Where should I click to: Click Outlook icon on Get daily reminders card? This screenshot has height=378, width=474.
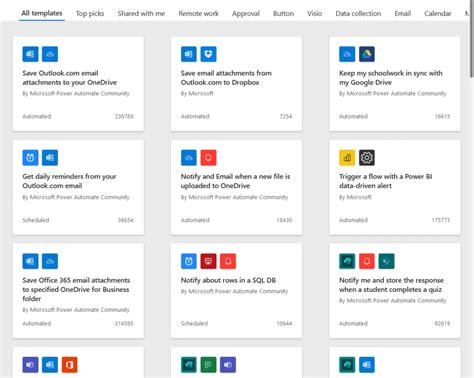coord(50,158)
